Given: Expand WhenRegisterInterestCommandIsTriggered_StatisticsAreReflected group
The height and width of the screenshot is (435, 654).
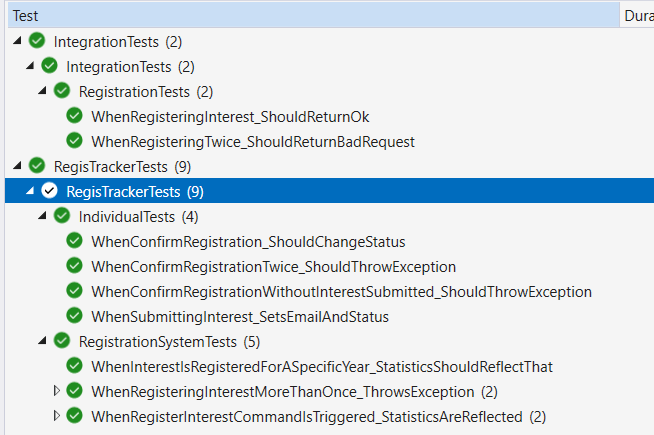Looking at the screenshot, I should tap(57, 416).
